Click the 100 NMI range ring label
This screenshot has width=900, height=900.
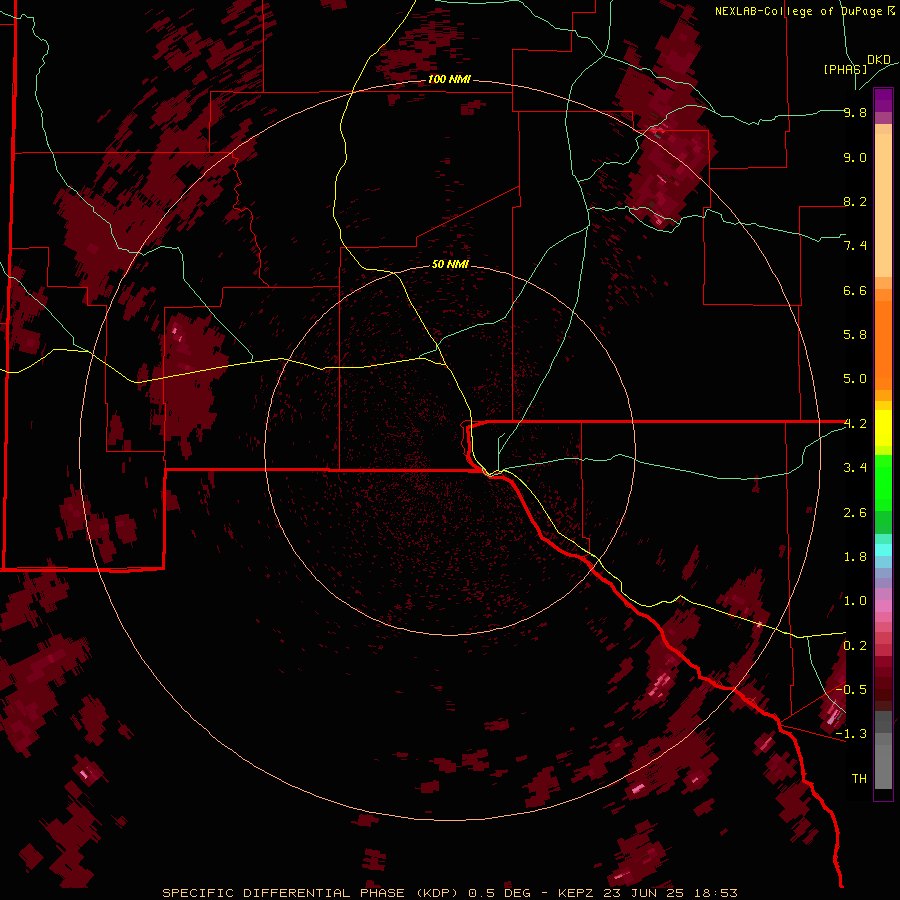[x=449, y=79]
